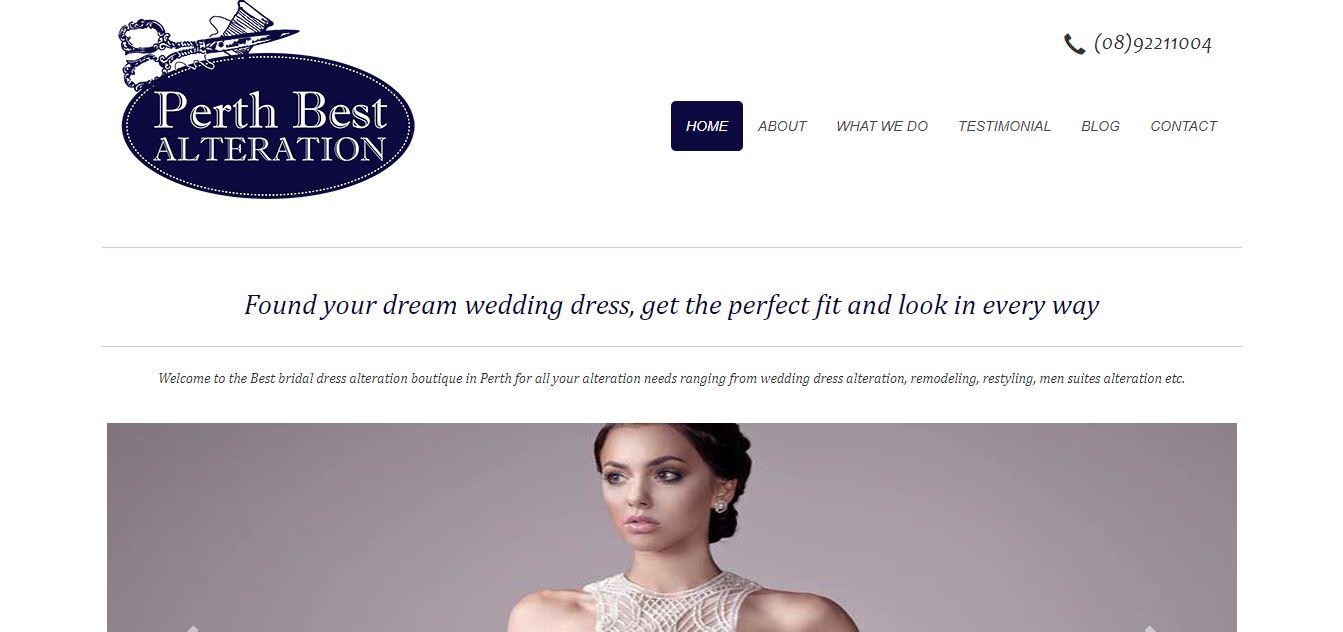Open the Home navigation tab
This screenshot has width=1343, height=632.
(x=707, y=126)
